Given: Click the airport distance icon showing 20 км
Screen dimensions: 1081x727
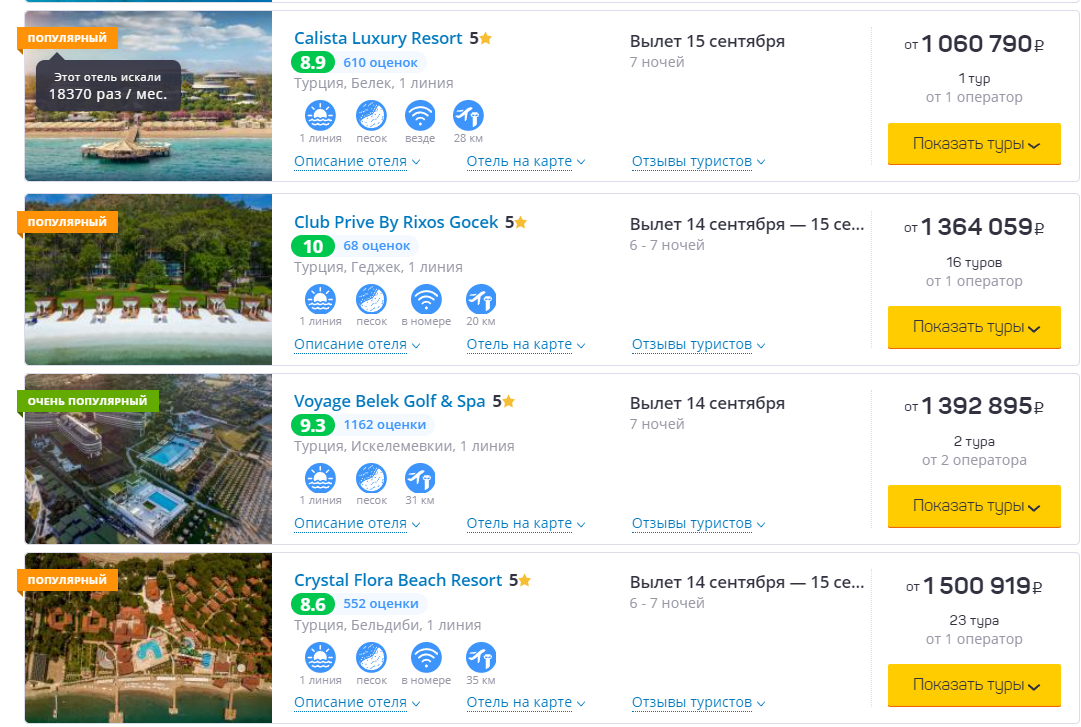Looking at the screenshot, I should pos(480,300).
